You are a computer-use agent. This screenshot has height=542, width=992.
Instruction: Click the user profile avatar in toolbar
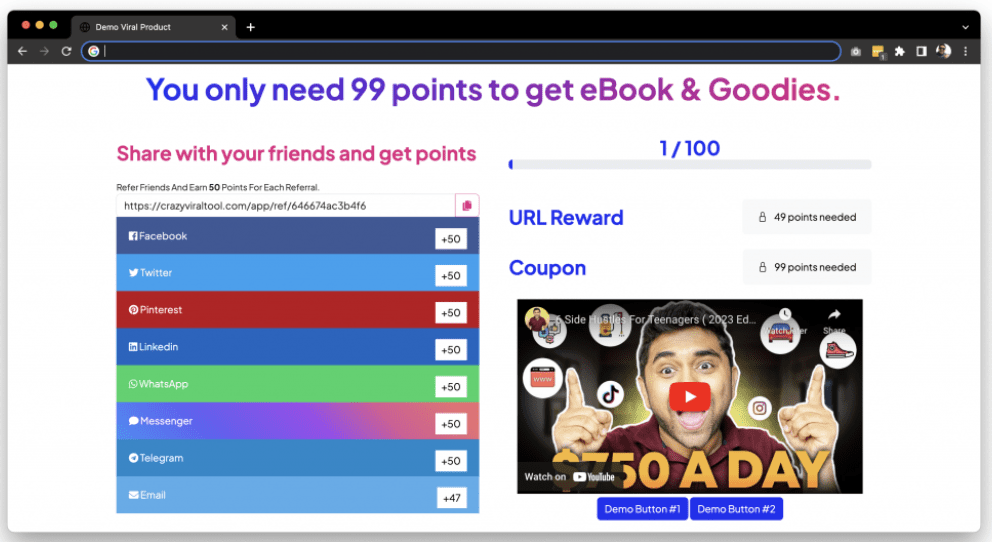[943, 51]
